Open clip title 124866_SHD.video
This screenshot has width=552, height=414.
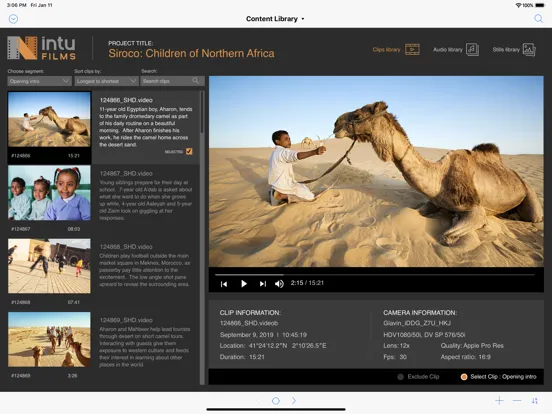[126, 100]
